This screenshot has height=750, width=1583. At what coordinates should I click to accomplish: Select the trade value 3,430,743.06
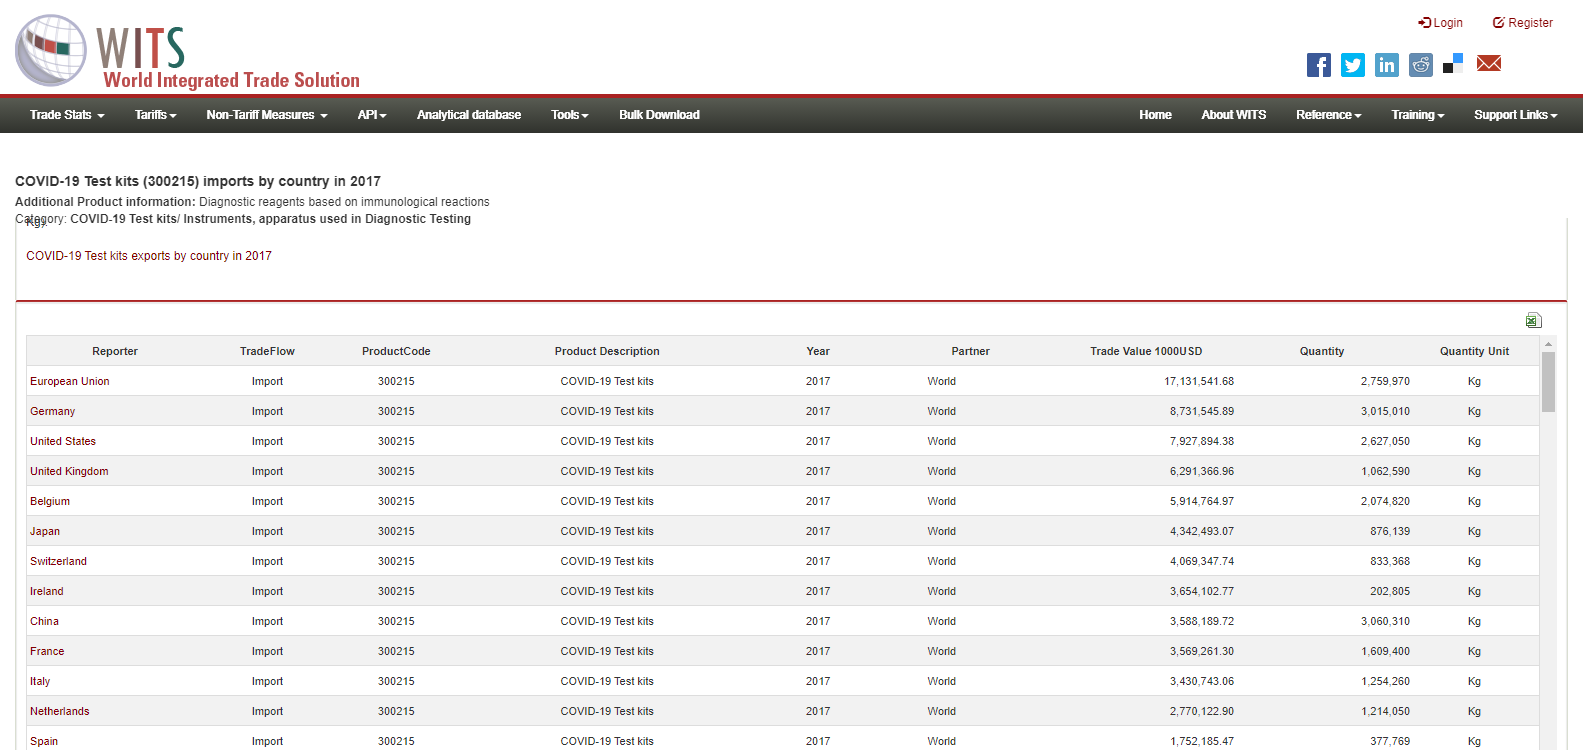pos(1202,681)
